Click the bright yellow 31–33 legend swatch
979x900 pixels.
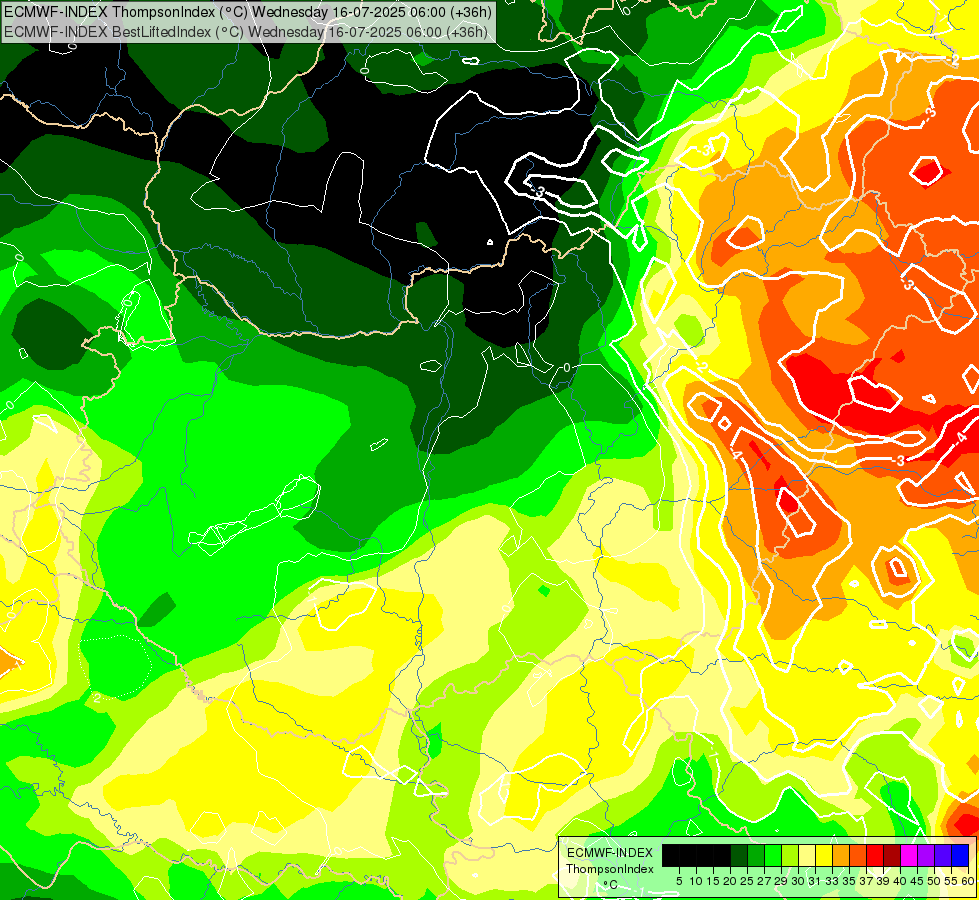824,856
